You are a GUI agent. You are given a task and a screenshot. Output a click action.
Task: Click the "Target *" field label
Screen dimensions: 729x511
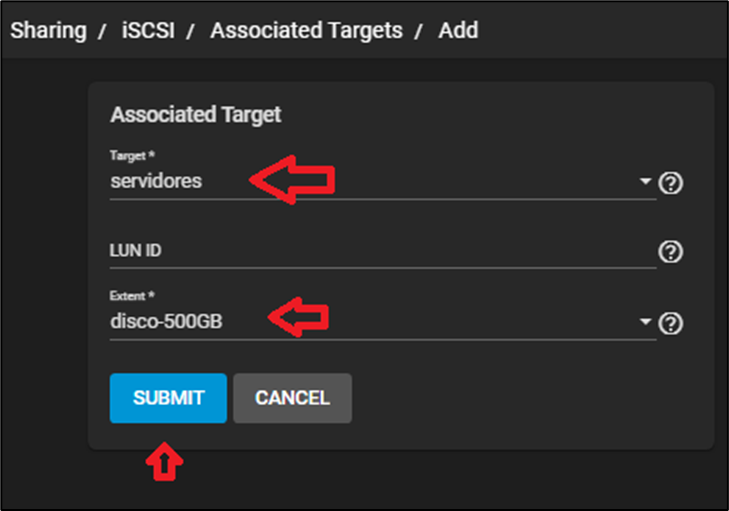pos(132,156)
